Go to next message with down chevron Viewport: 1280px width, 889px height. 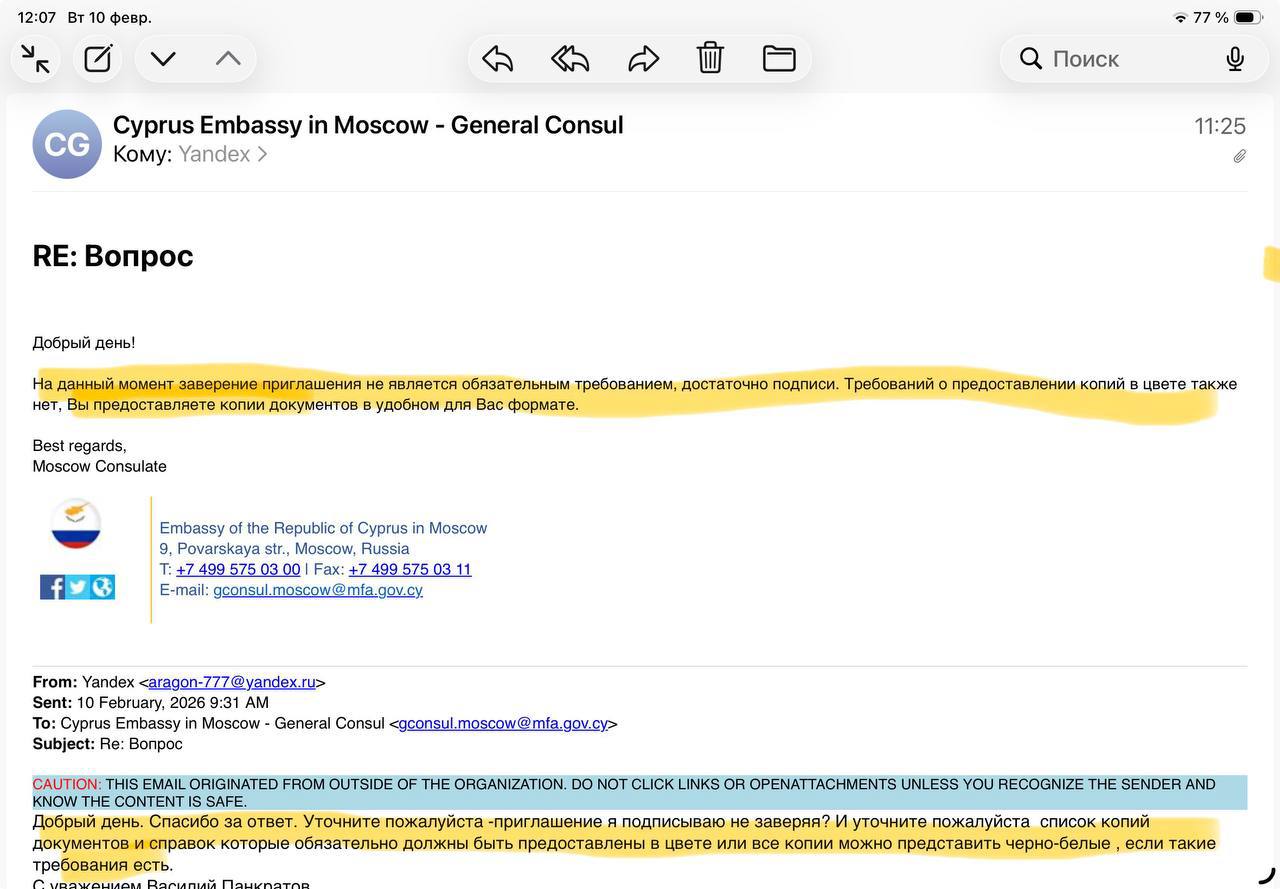pos(163,59)
